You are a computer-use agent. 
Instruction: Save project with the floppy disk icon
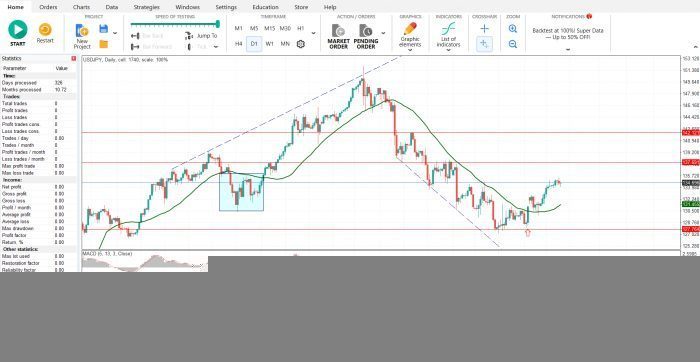point(104,29)
